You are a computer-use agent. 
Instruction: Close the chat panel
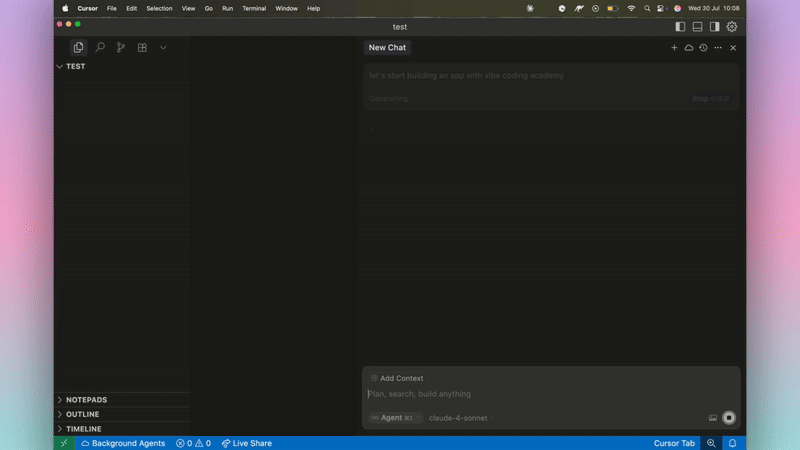pos(733,47)
